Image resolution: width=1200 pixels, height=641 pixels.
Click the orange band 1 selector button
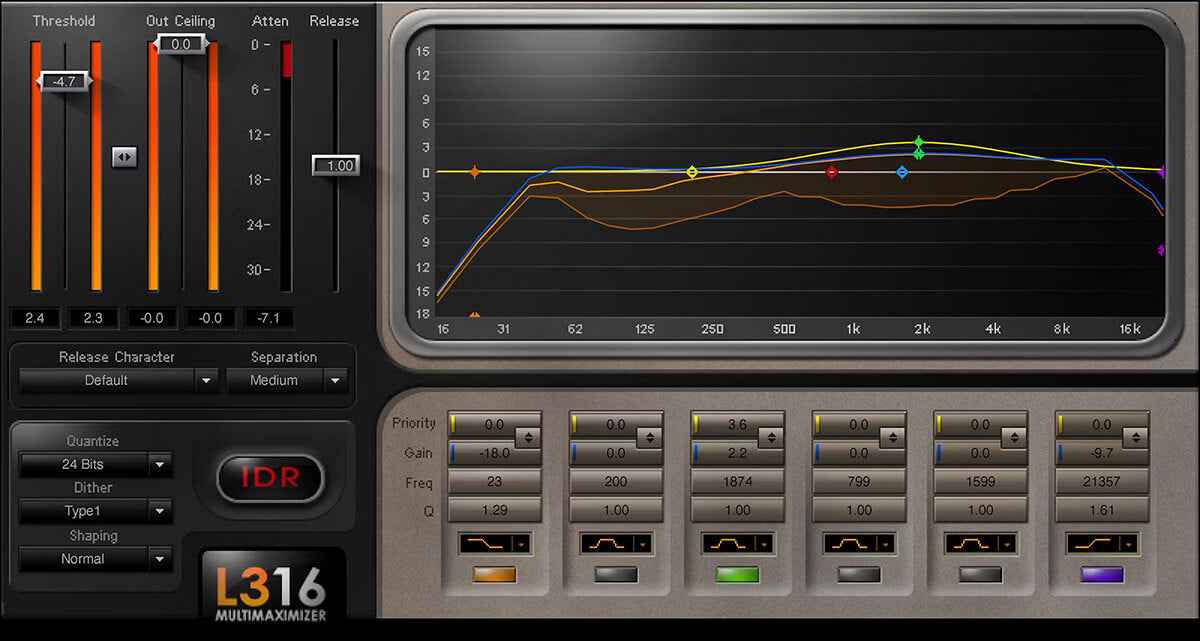[x=495, y=573]
